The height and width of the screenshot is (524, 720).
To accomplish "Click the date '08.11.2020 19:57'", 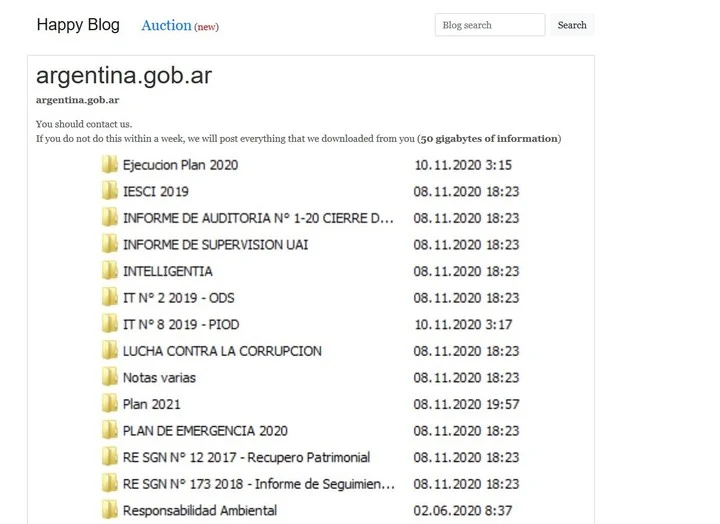I will [x=467, y=405].
